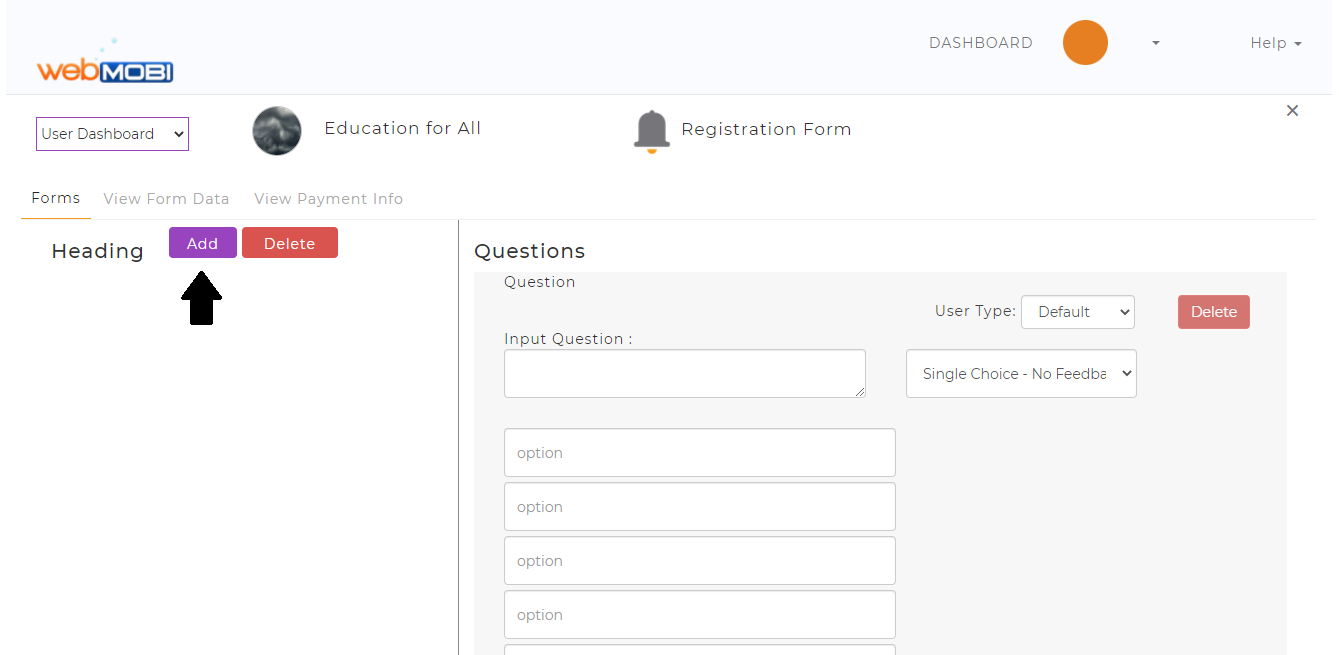
Task: Open the Single Choice question type dropdown
Action: pyautogui.click(x=1021, y=373)
